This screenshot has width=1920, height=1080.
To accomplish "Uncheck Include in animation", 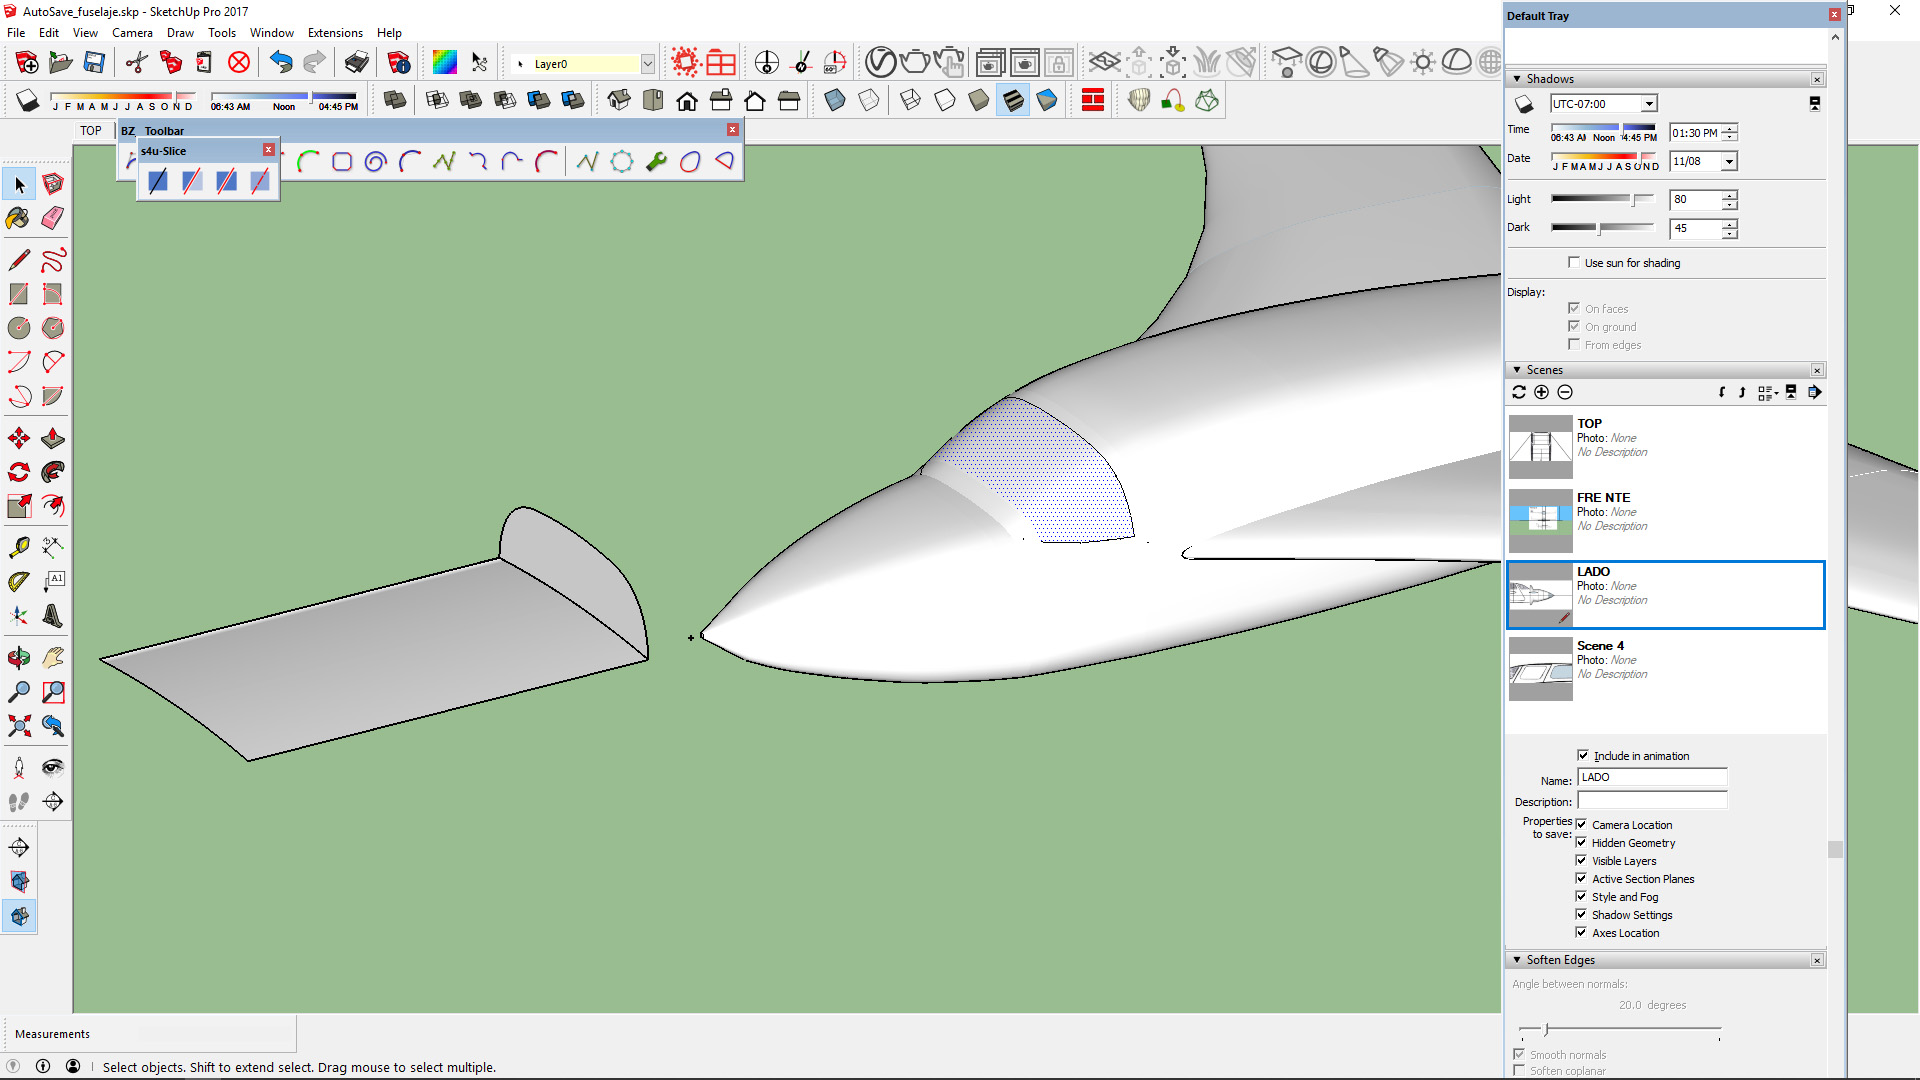I will (1583, 756).
